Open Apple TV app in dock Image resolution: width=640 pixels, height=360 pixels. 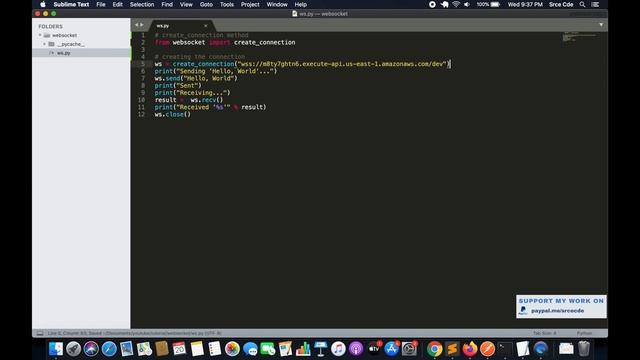point(374,349)
